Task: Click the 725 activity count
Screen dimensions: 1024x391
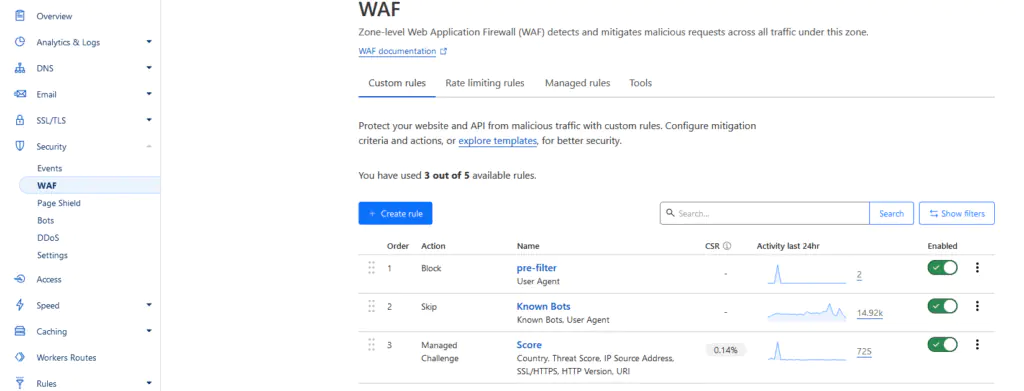Action: tap(864, 351)
